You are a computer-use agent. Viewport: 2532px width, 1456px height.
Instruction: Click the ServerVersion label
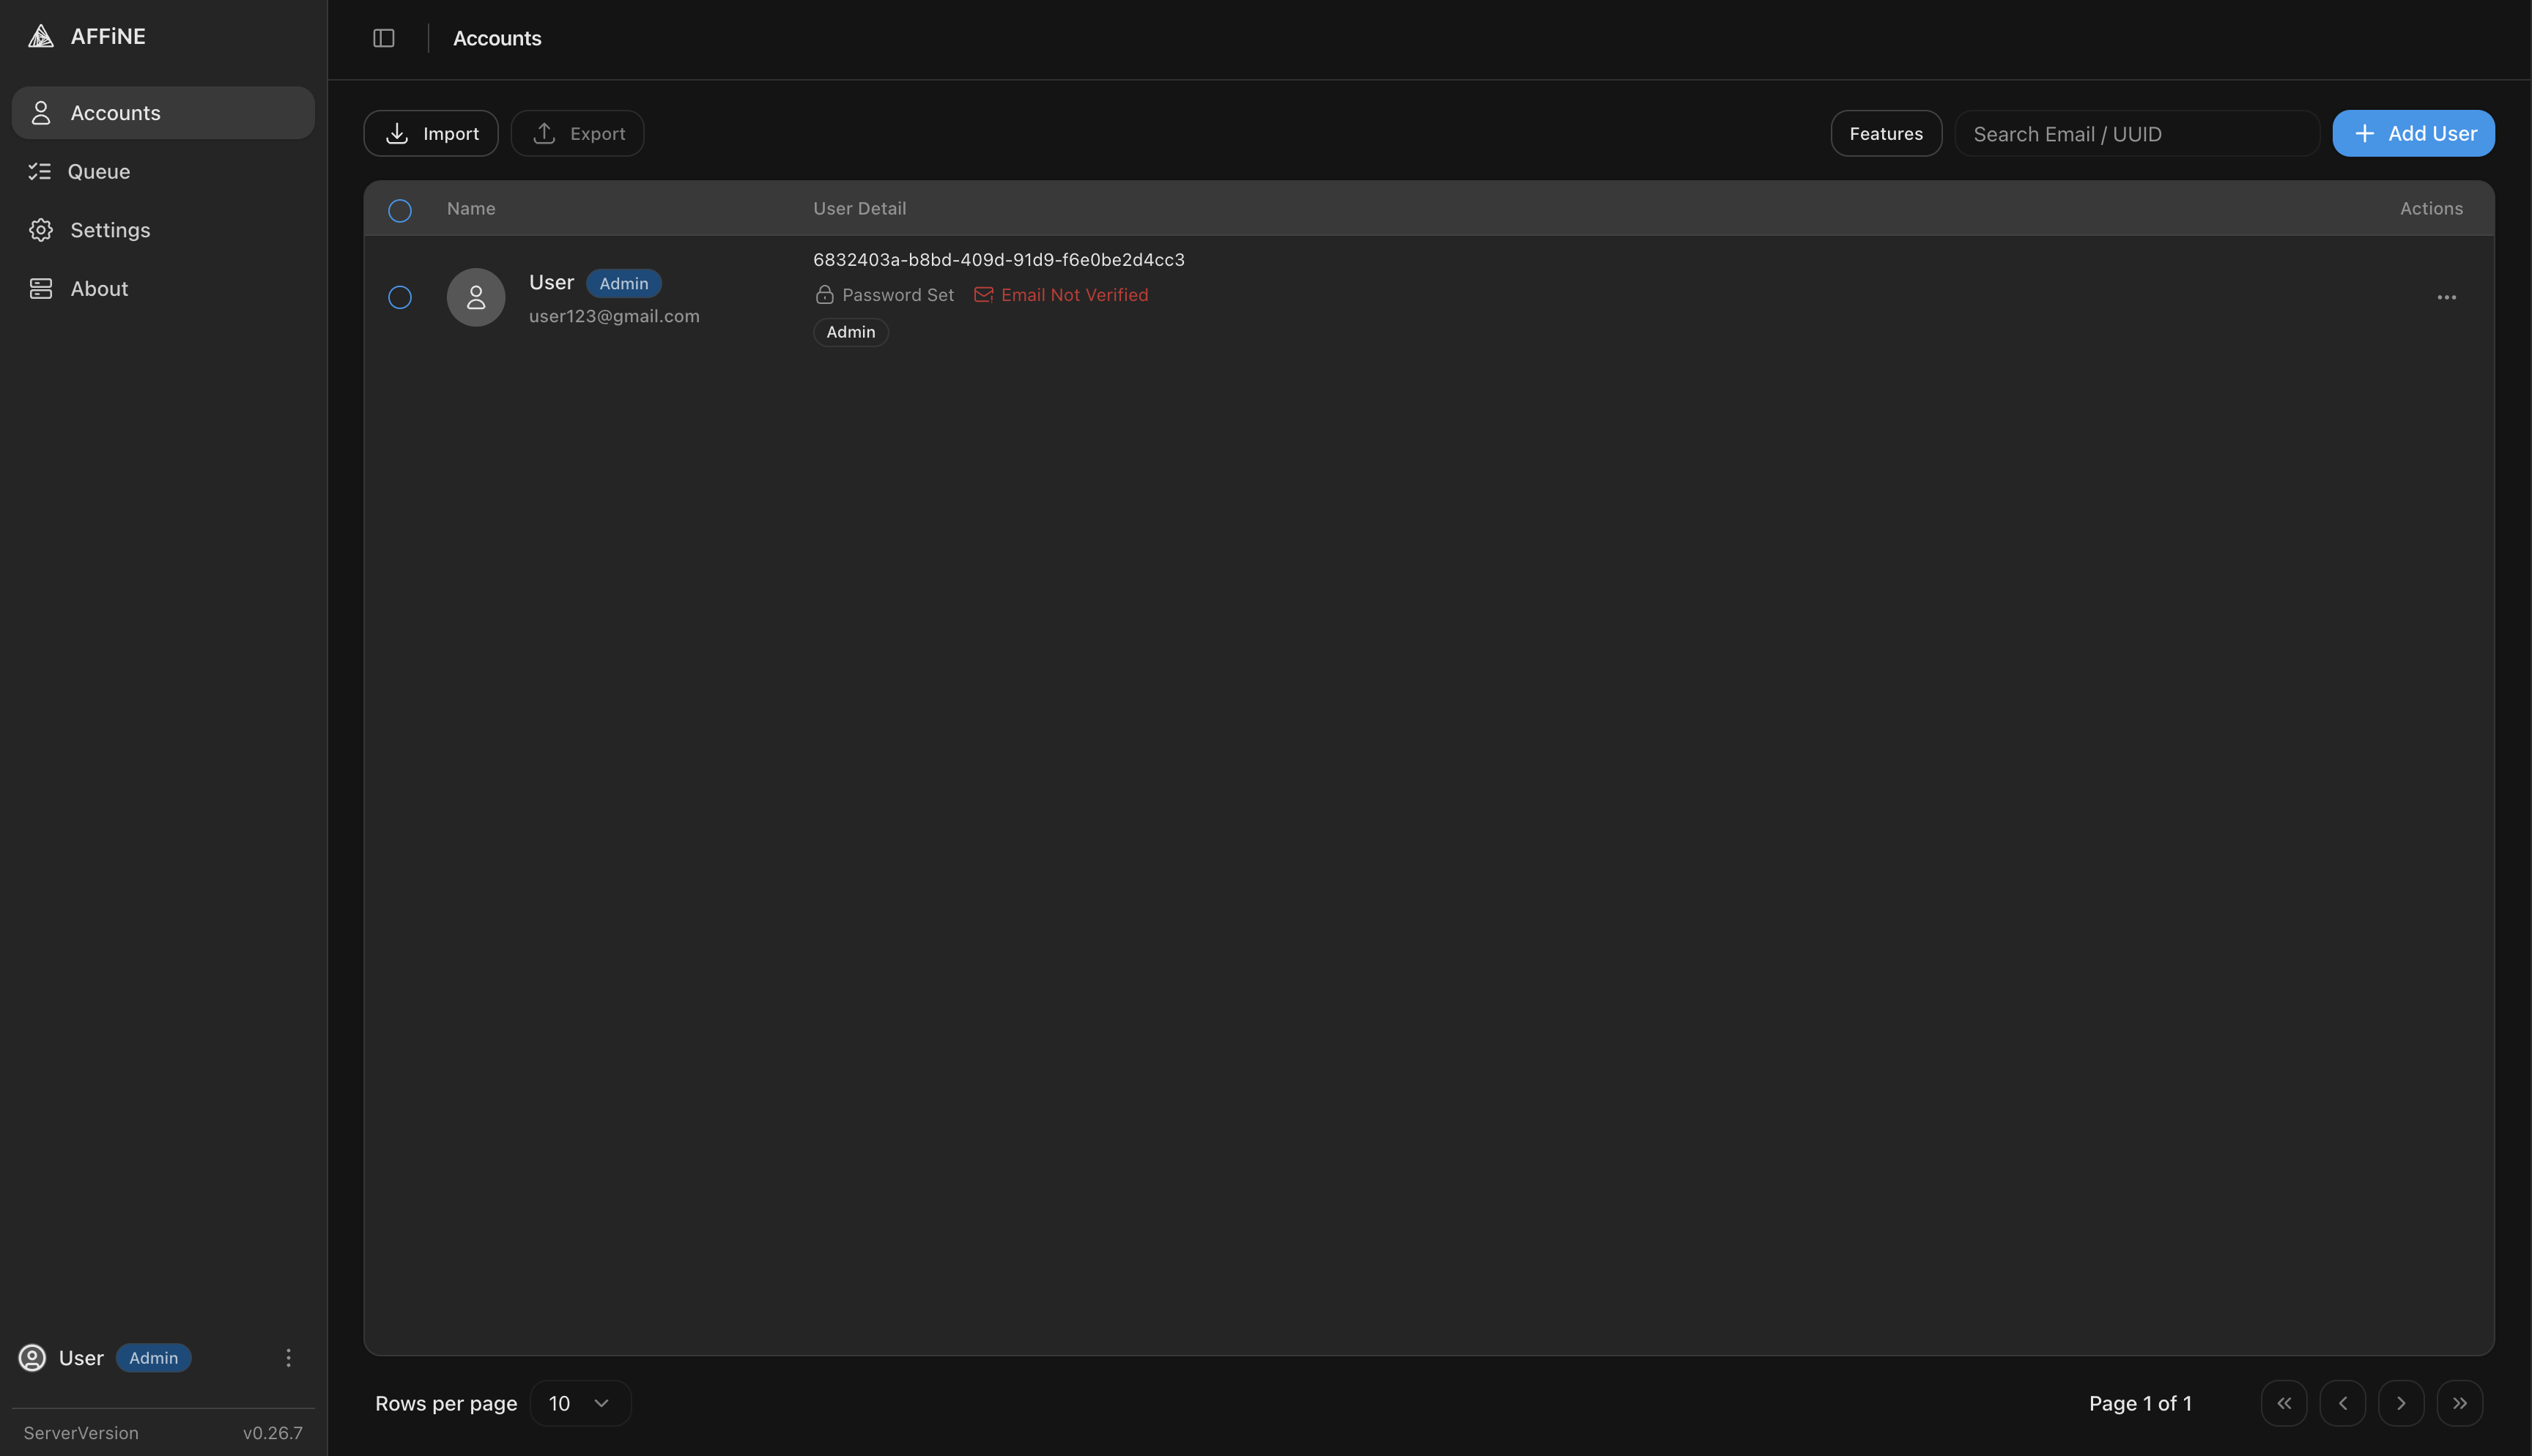81,1433
